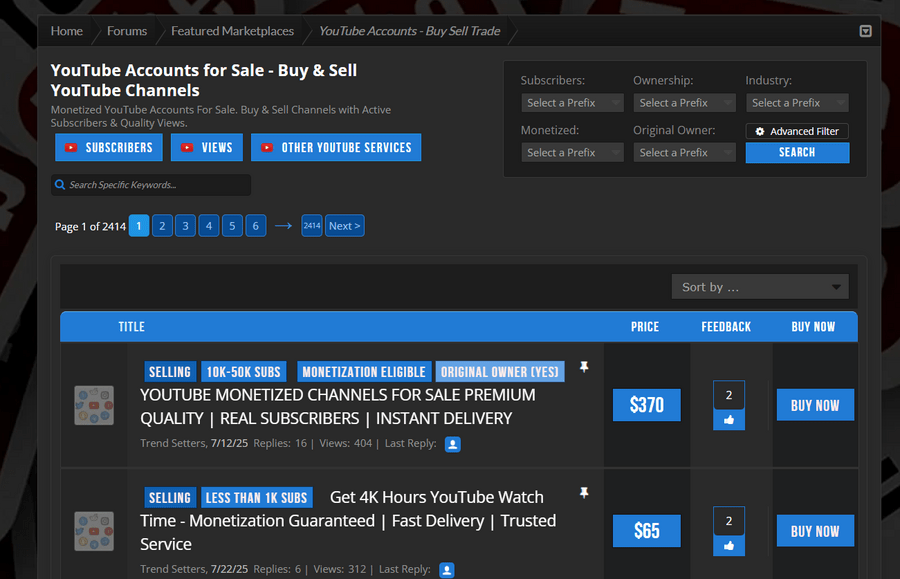Open Featured Marketplaces breadcrumb

pyautogui.click(x=232, y=31)
